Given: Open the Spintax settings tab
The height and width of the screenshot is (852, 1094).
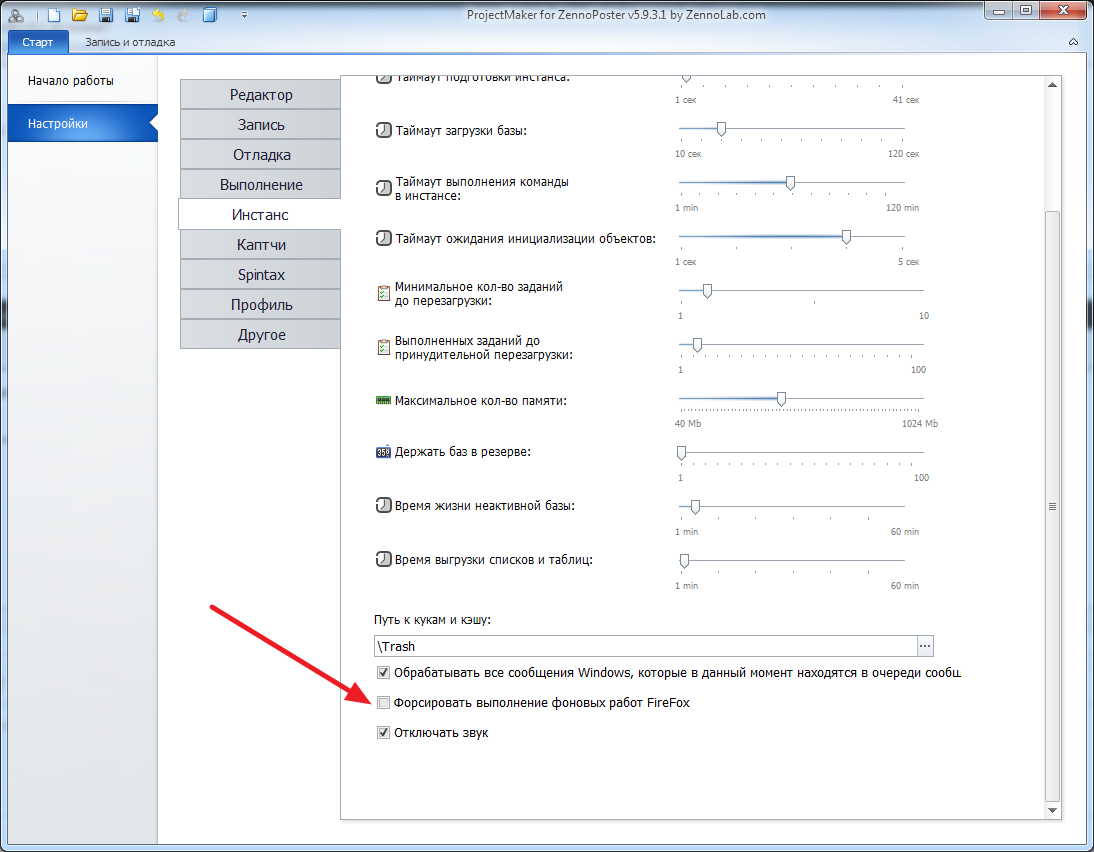Looking at the screenshot, I should pos(260,275).
